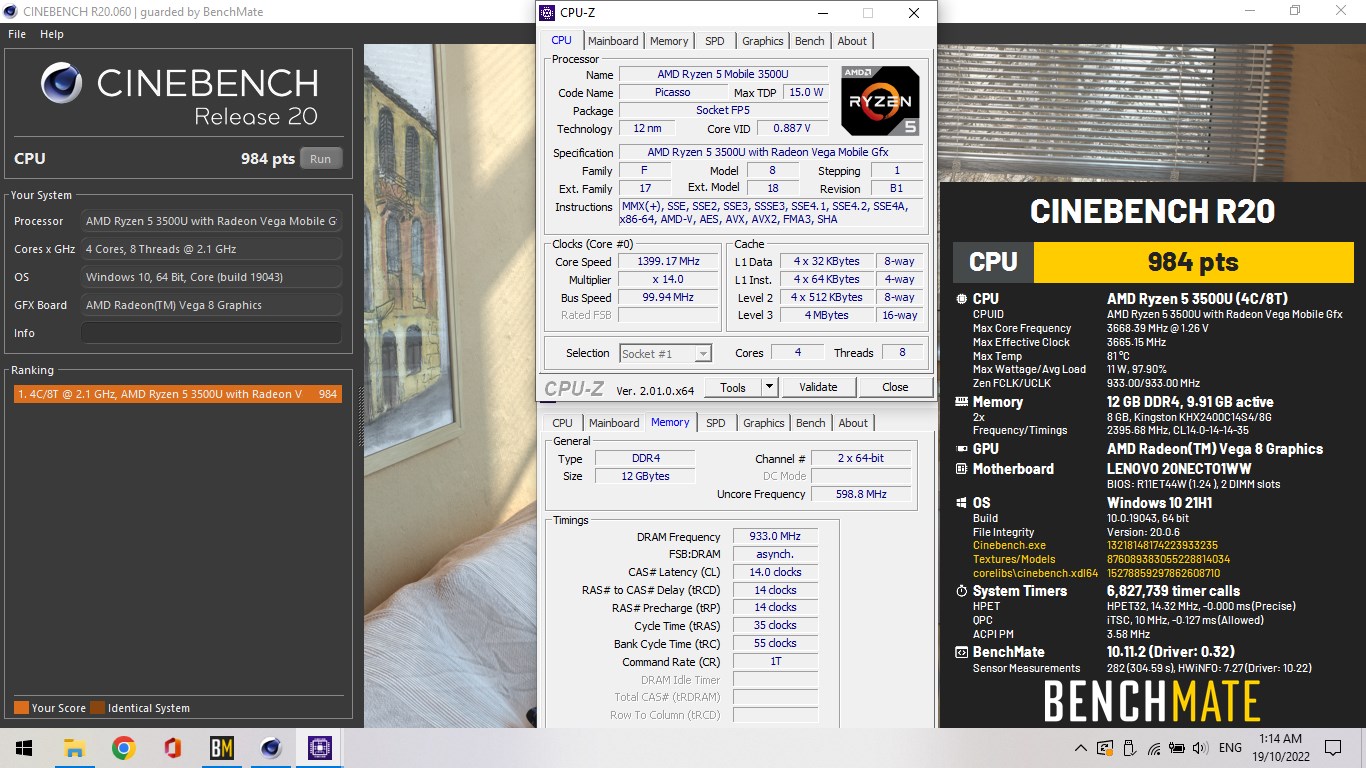The image size is (1366, 768).
Task: Click Max TDP value 15.0 W
Action: pos(806,93)
